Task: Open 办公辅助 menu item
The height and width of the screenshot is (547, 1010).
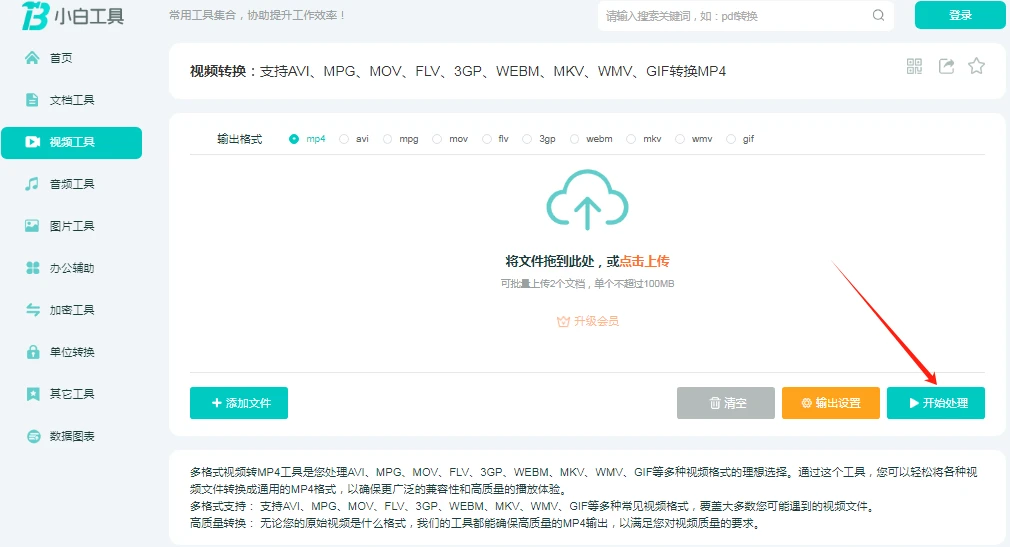Action: pyautogui.click(x=71, y=268)
